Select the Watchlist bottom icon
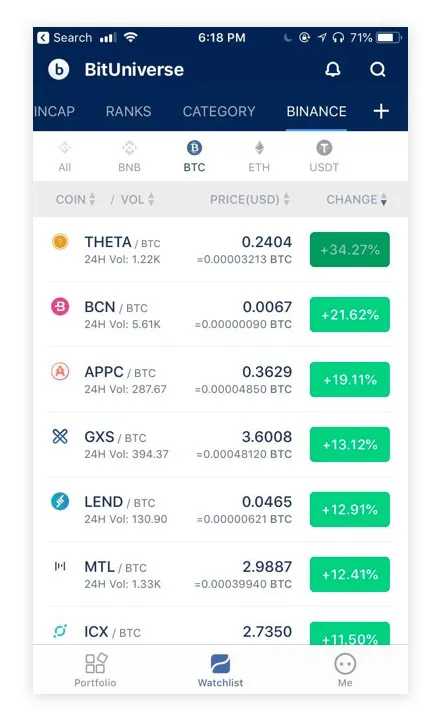The height and width of the screenshot is (721, 440). click(220, 664)
